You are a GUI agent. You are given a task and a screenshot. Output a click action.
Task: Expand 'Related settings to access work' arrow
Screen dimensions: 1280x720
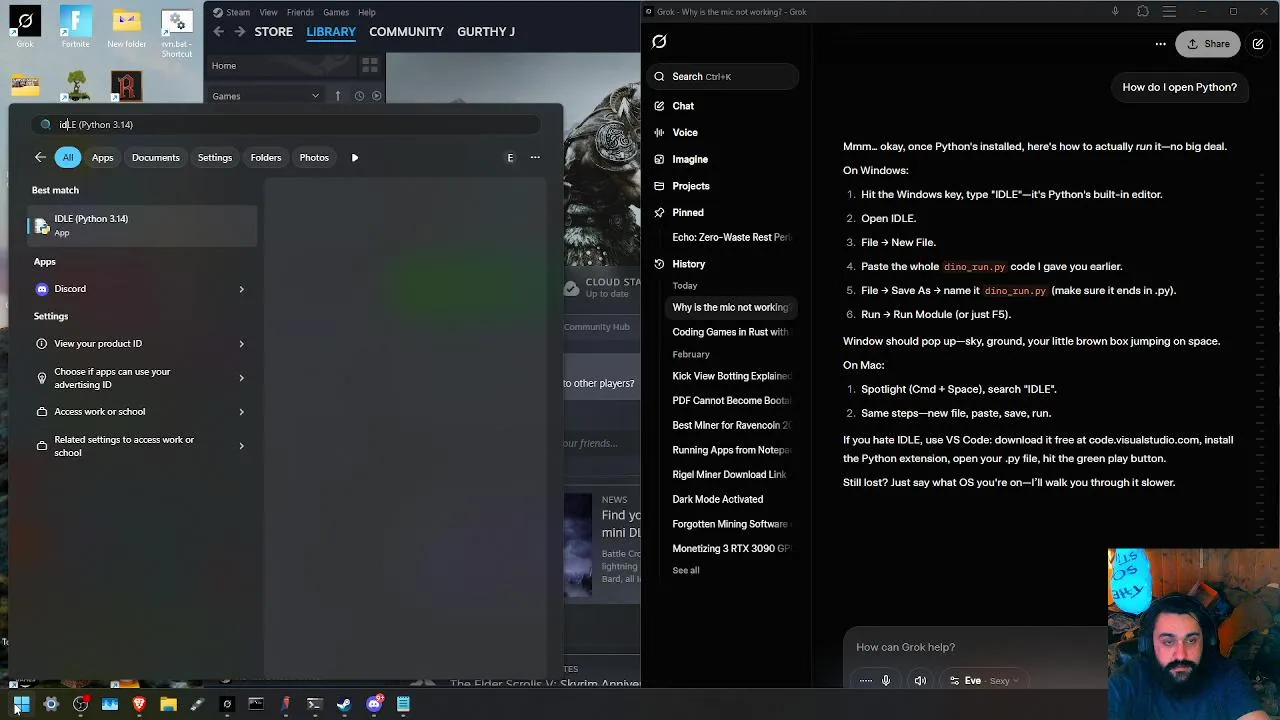pos(241,446)
